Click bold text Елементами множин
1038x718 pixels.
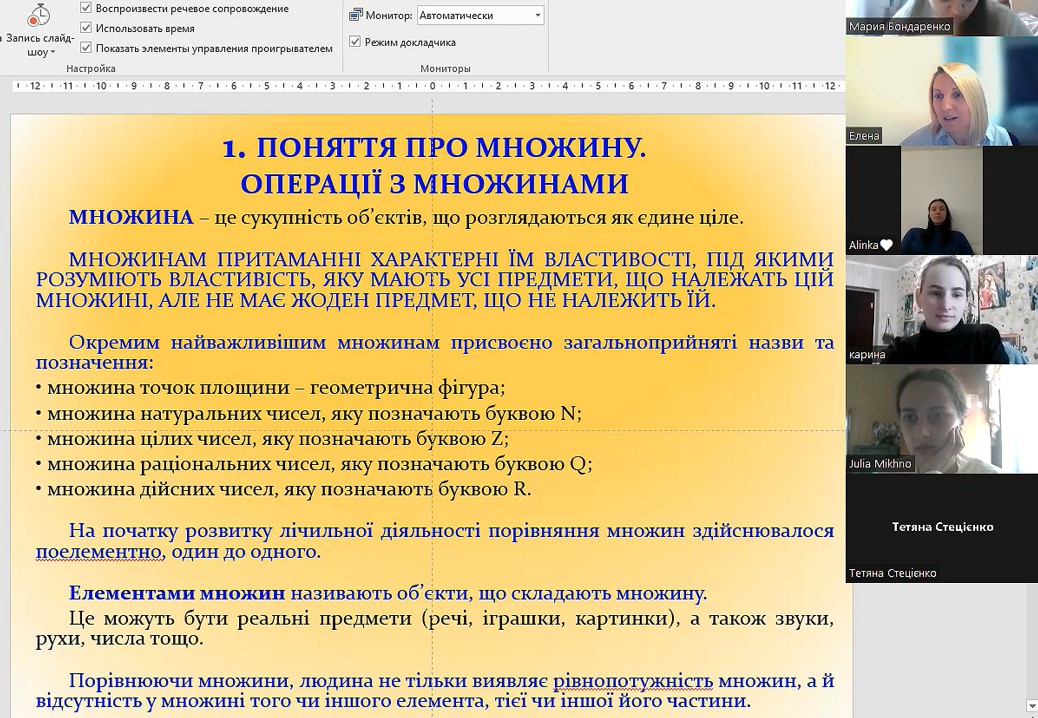(x=177, y=593)
